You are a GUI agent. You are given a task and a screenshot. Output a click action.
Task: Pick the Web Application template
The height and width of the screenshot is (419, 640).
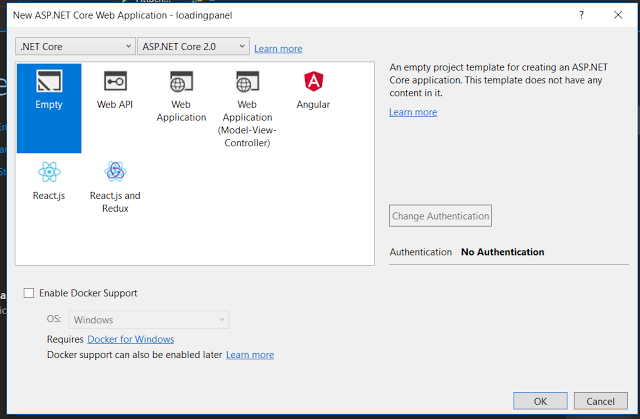[x=181, y=96]
